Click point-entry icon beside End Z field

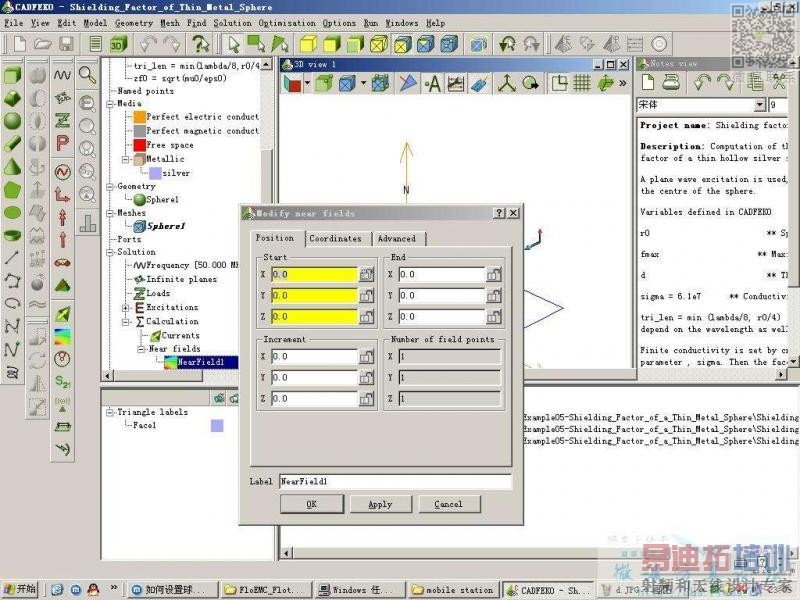coord(493,317)
